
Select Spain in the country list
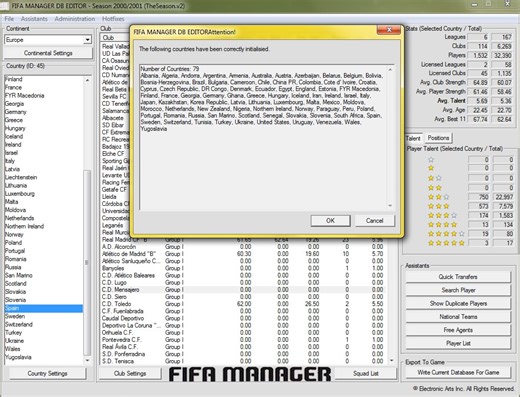(x=43, y=308)
